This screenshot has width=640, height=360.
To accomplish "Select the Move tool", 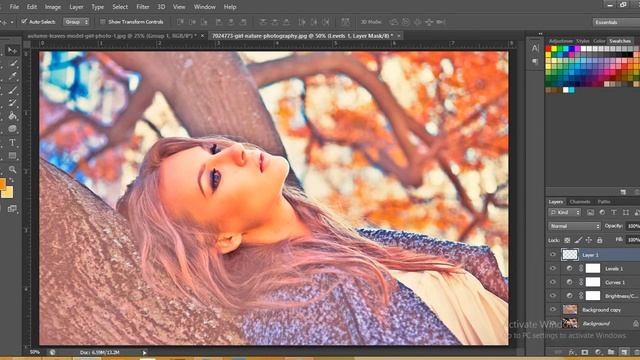I will 12,50.
